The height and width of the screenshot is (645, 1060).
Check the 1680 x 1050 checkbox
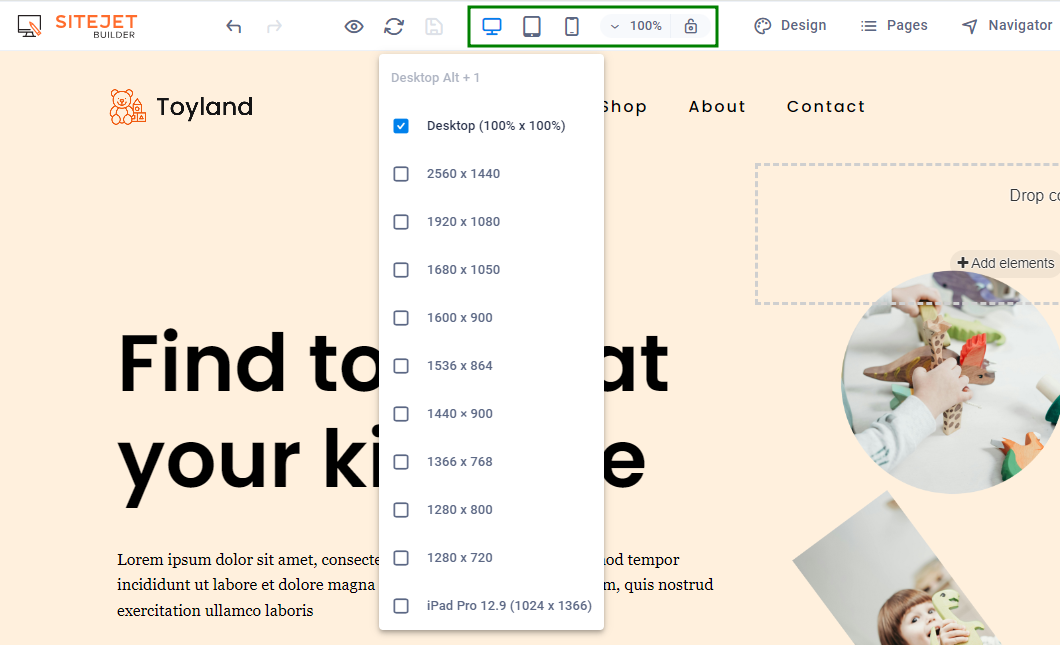pyautogui.click(x=401, y=270)
